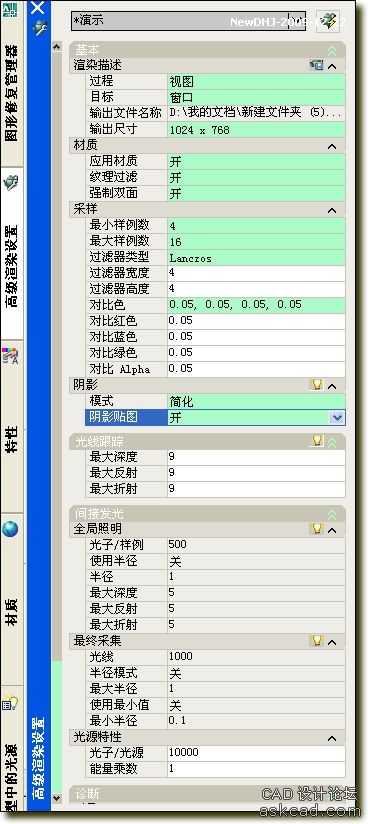
Task: Click the 目标 value 窗口
Action: (256, 97)
